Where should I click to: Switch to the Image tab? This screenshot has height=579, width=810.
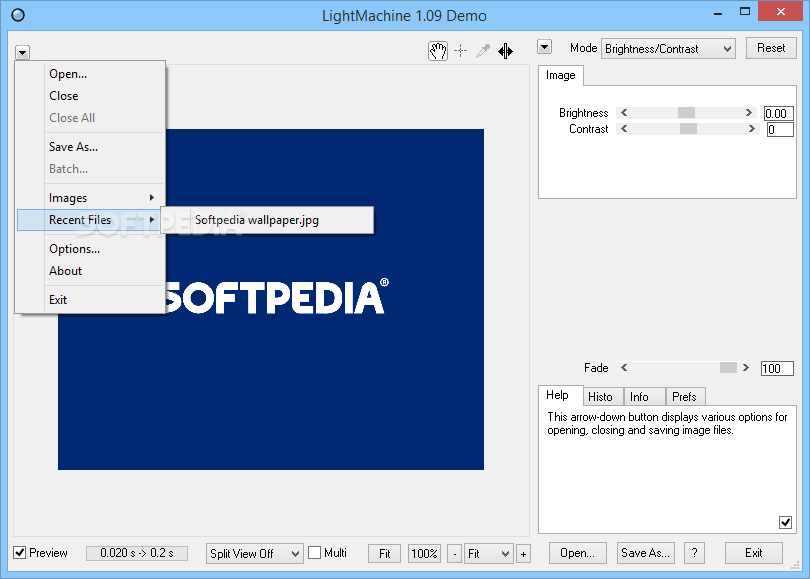560,75
